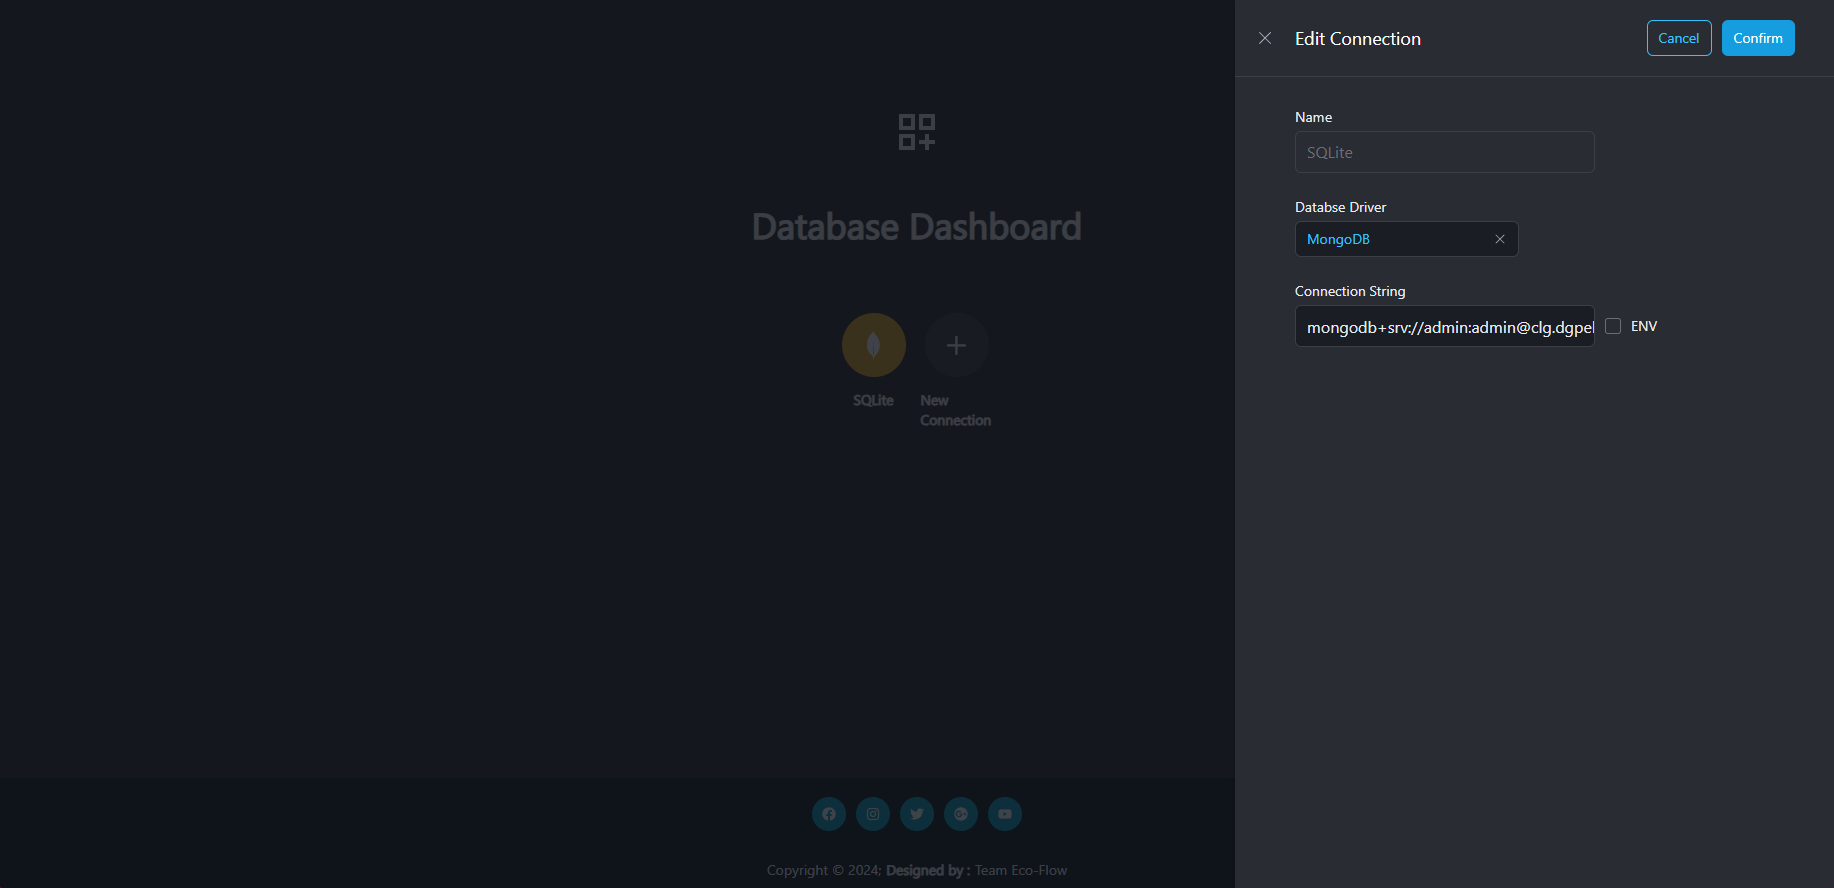Clear the MongoDB driver selection
This screenshot has width=1834, height=888.
click(x=1500, y=239)
